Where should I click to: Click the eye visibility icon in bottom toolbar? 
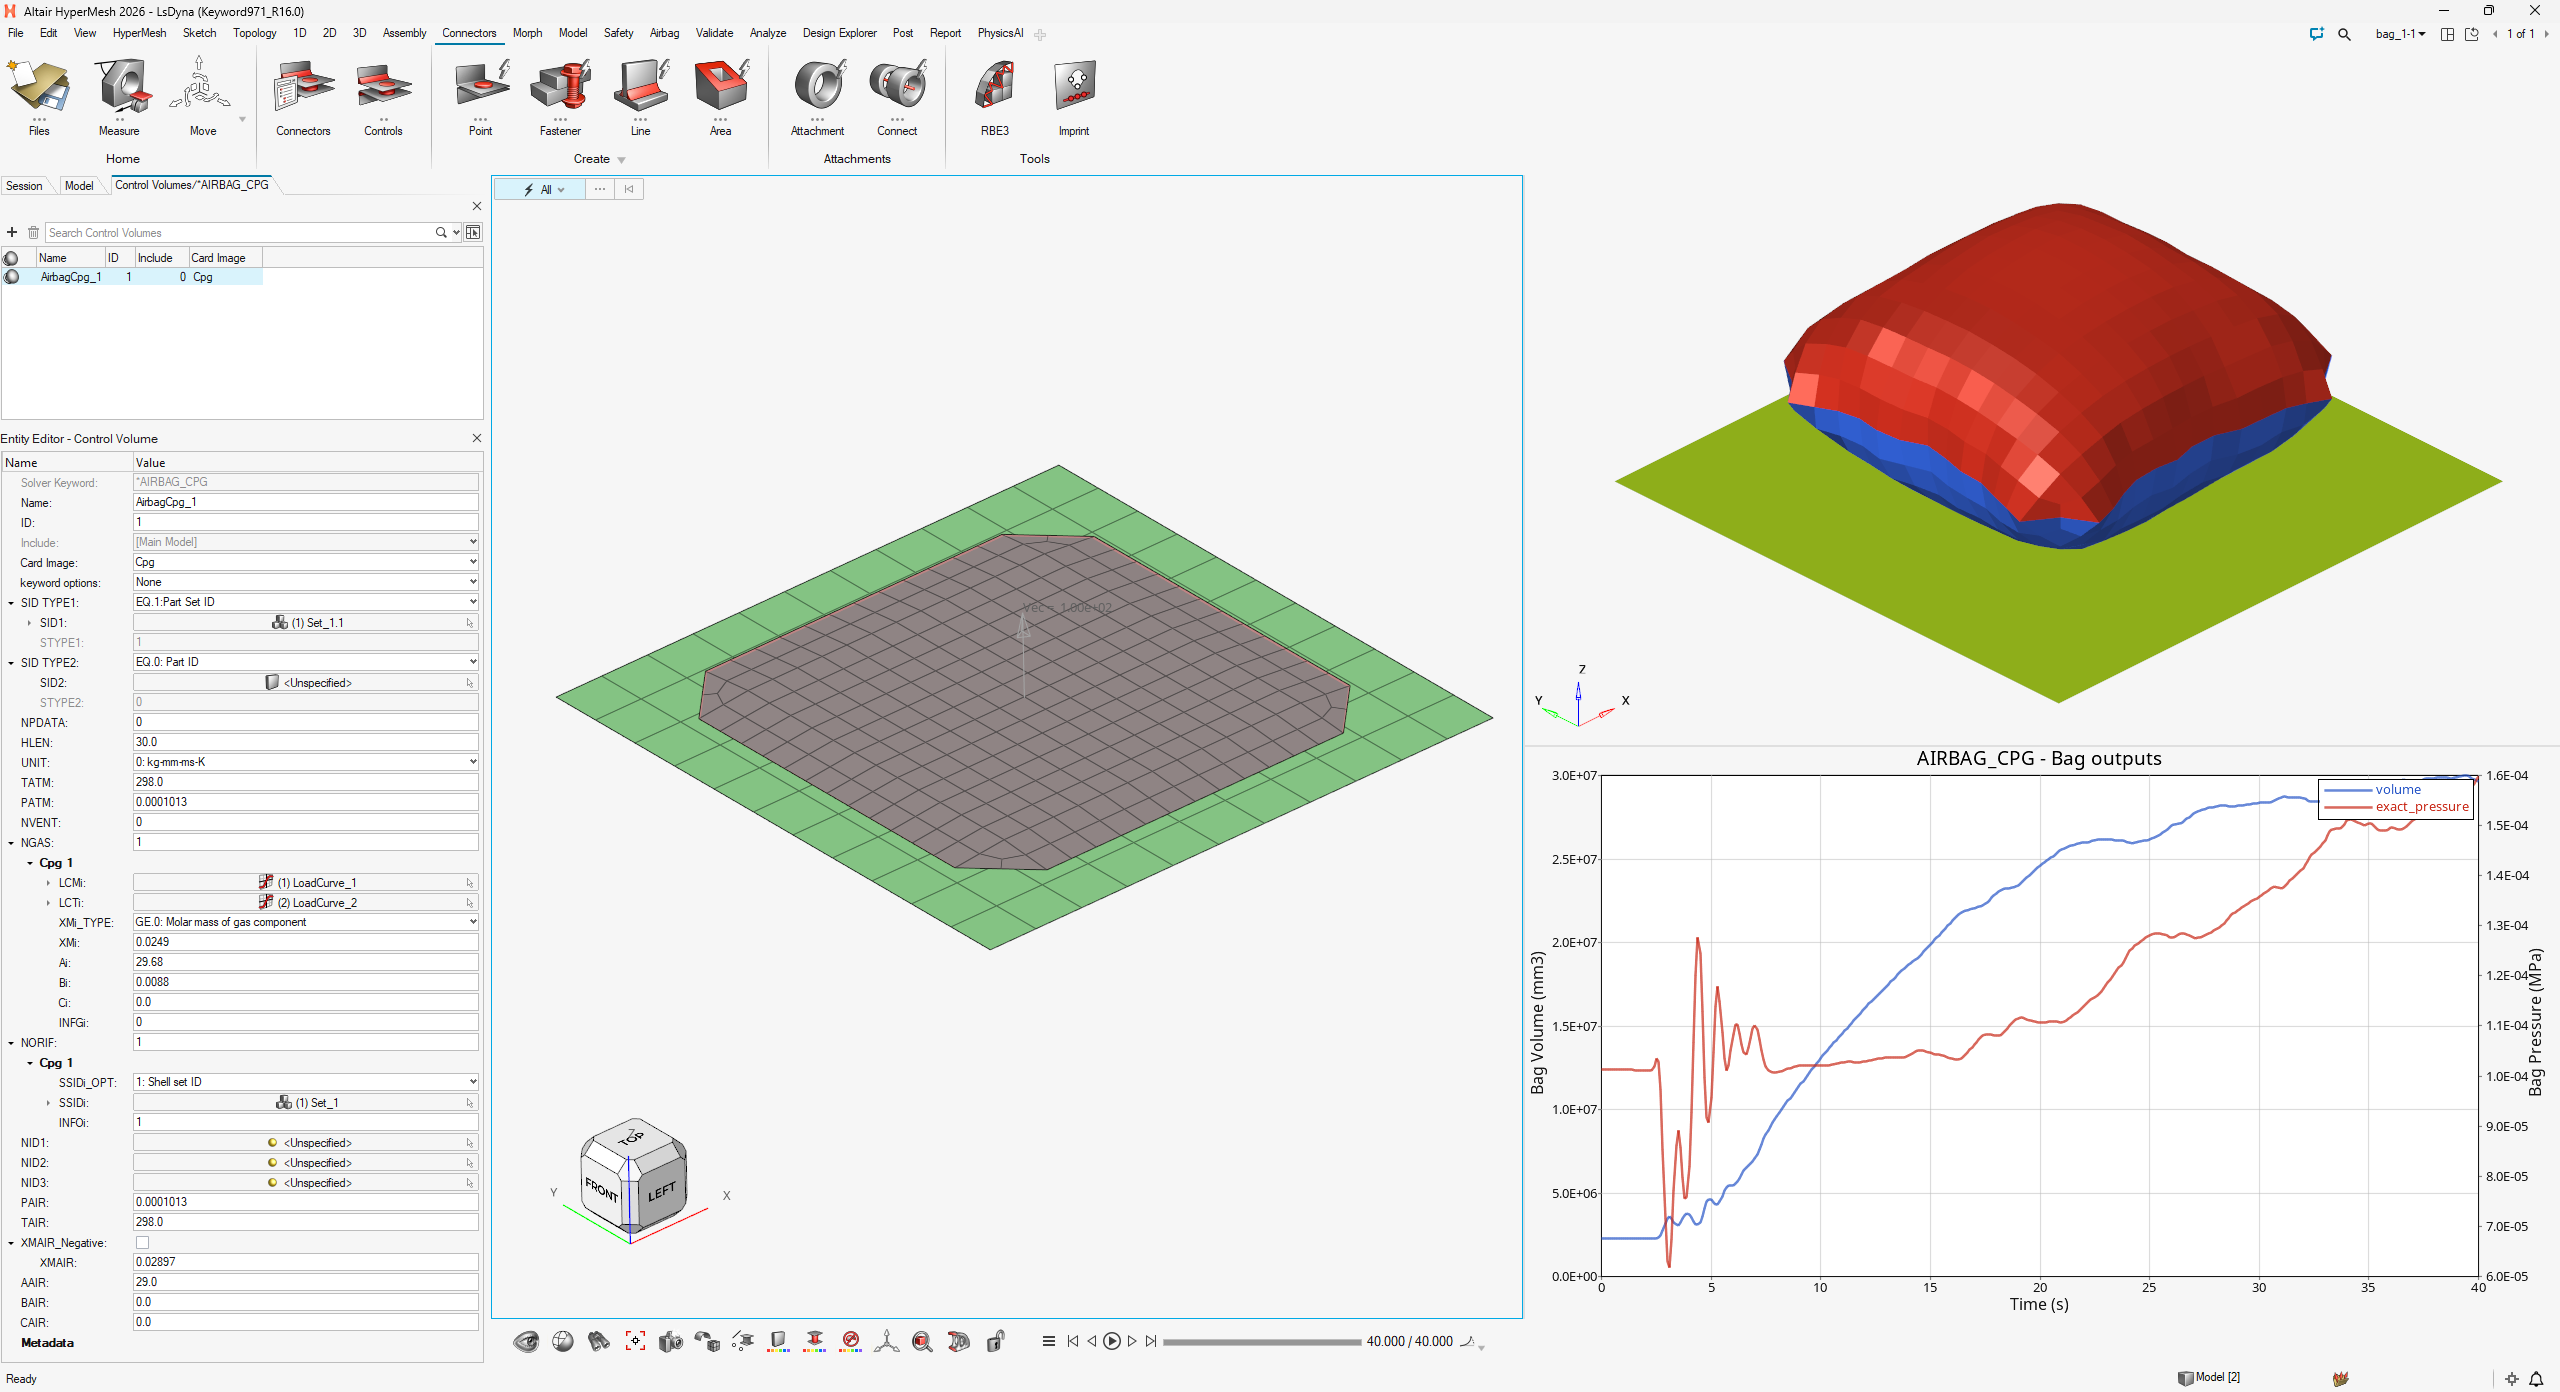click(x=526, y=1342)
